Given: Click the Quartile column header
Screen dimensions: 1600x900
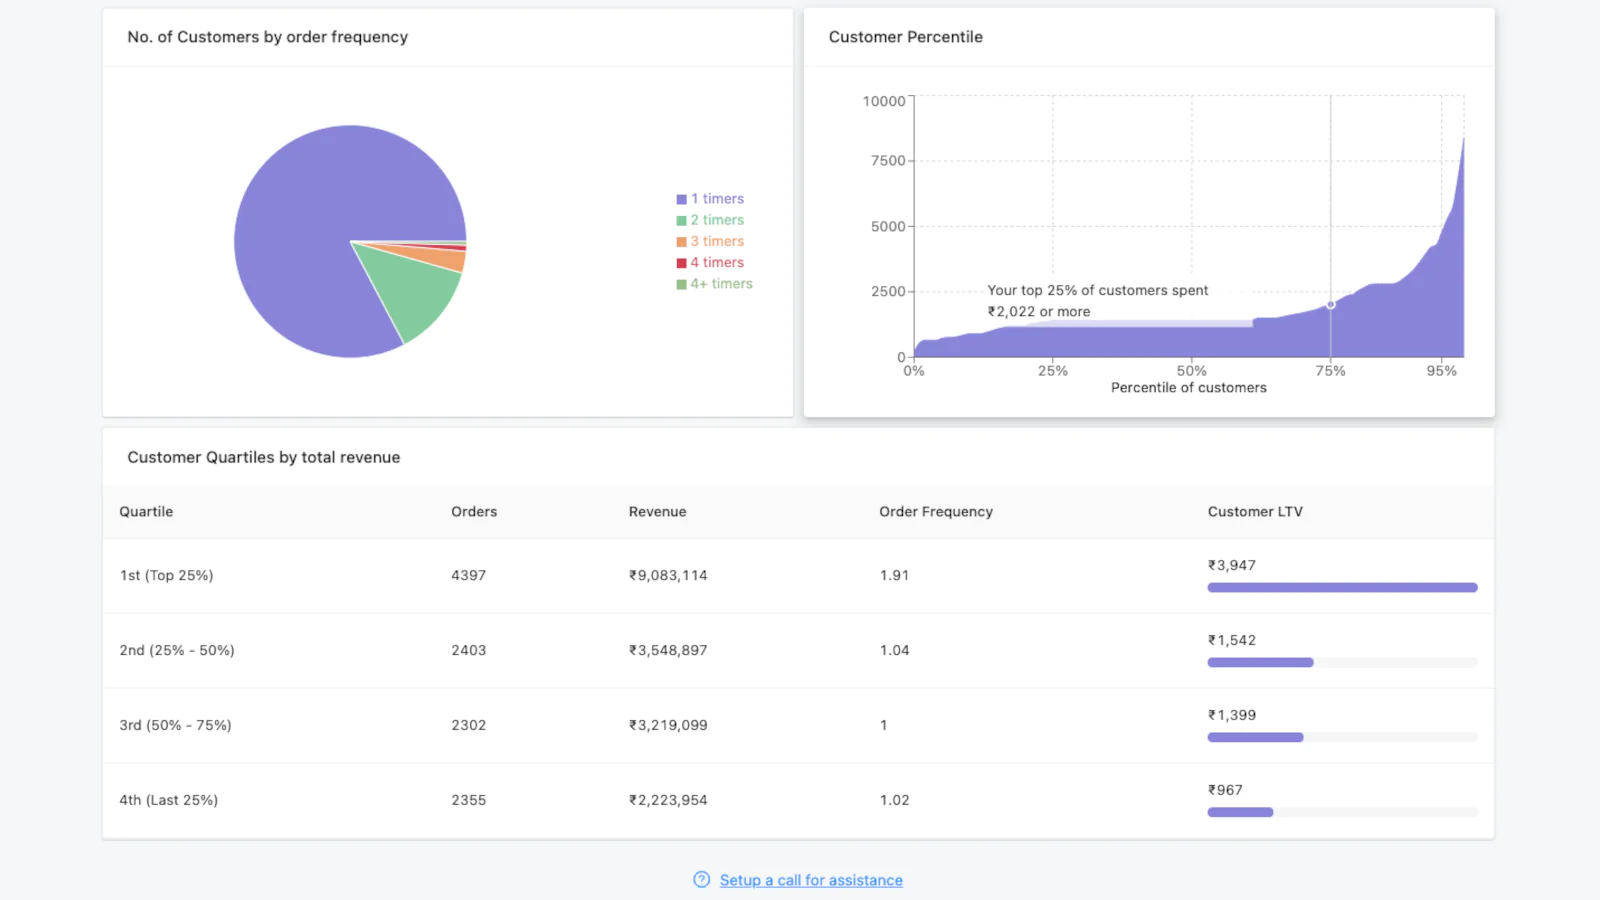Looking at the screenshot, I should tap(146, 512).
